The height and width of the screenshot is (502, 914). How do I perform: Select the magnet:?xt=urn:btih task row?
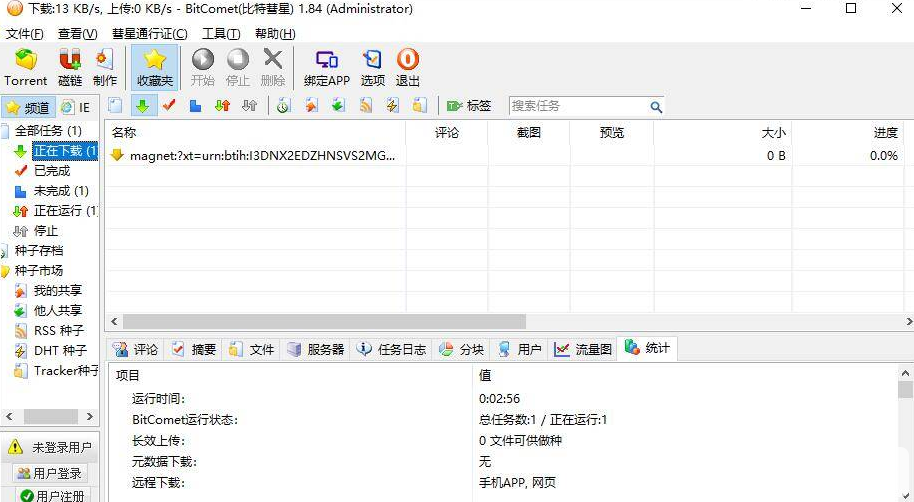pos(506,156)
